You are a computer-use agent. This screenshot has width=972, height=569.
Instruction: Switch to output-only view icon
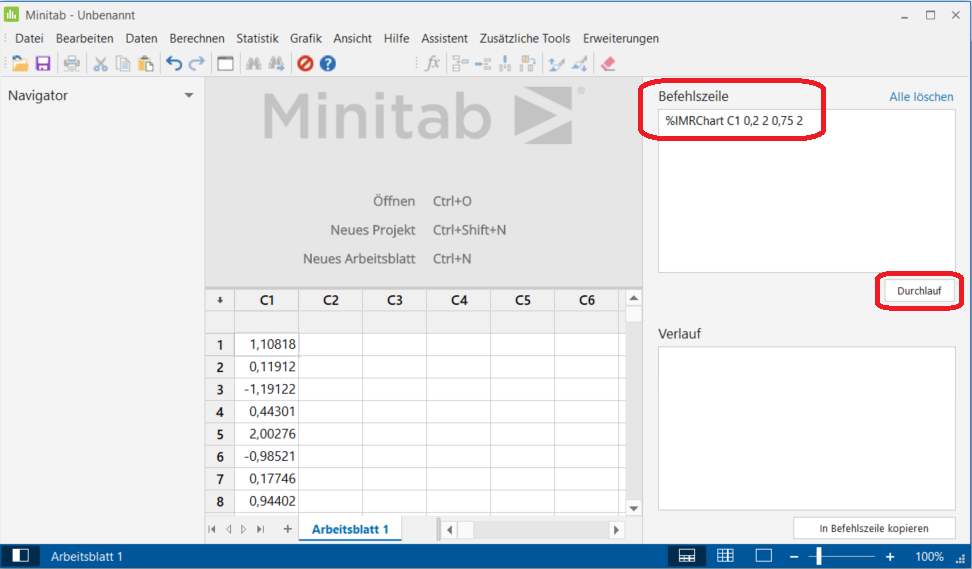coord(764,555)
